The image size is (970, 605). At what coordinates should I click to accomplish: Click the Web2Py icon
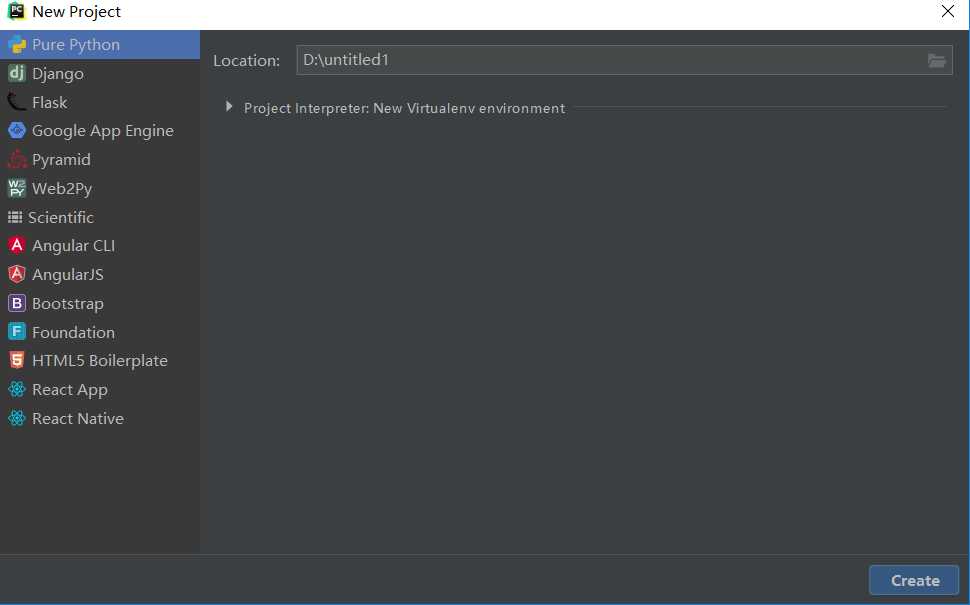click(x=17, y=188)
